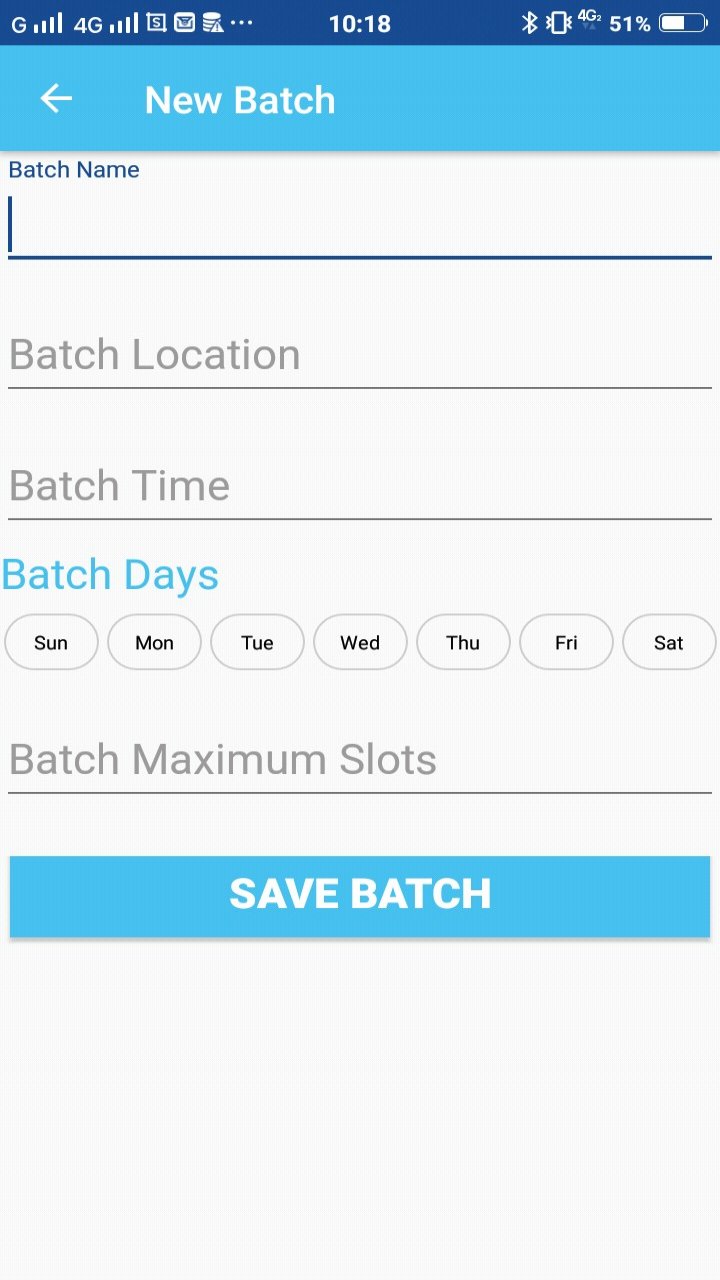
Task: Tap the Batch Maximum Slots field
Action: 360,760
